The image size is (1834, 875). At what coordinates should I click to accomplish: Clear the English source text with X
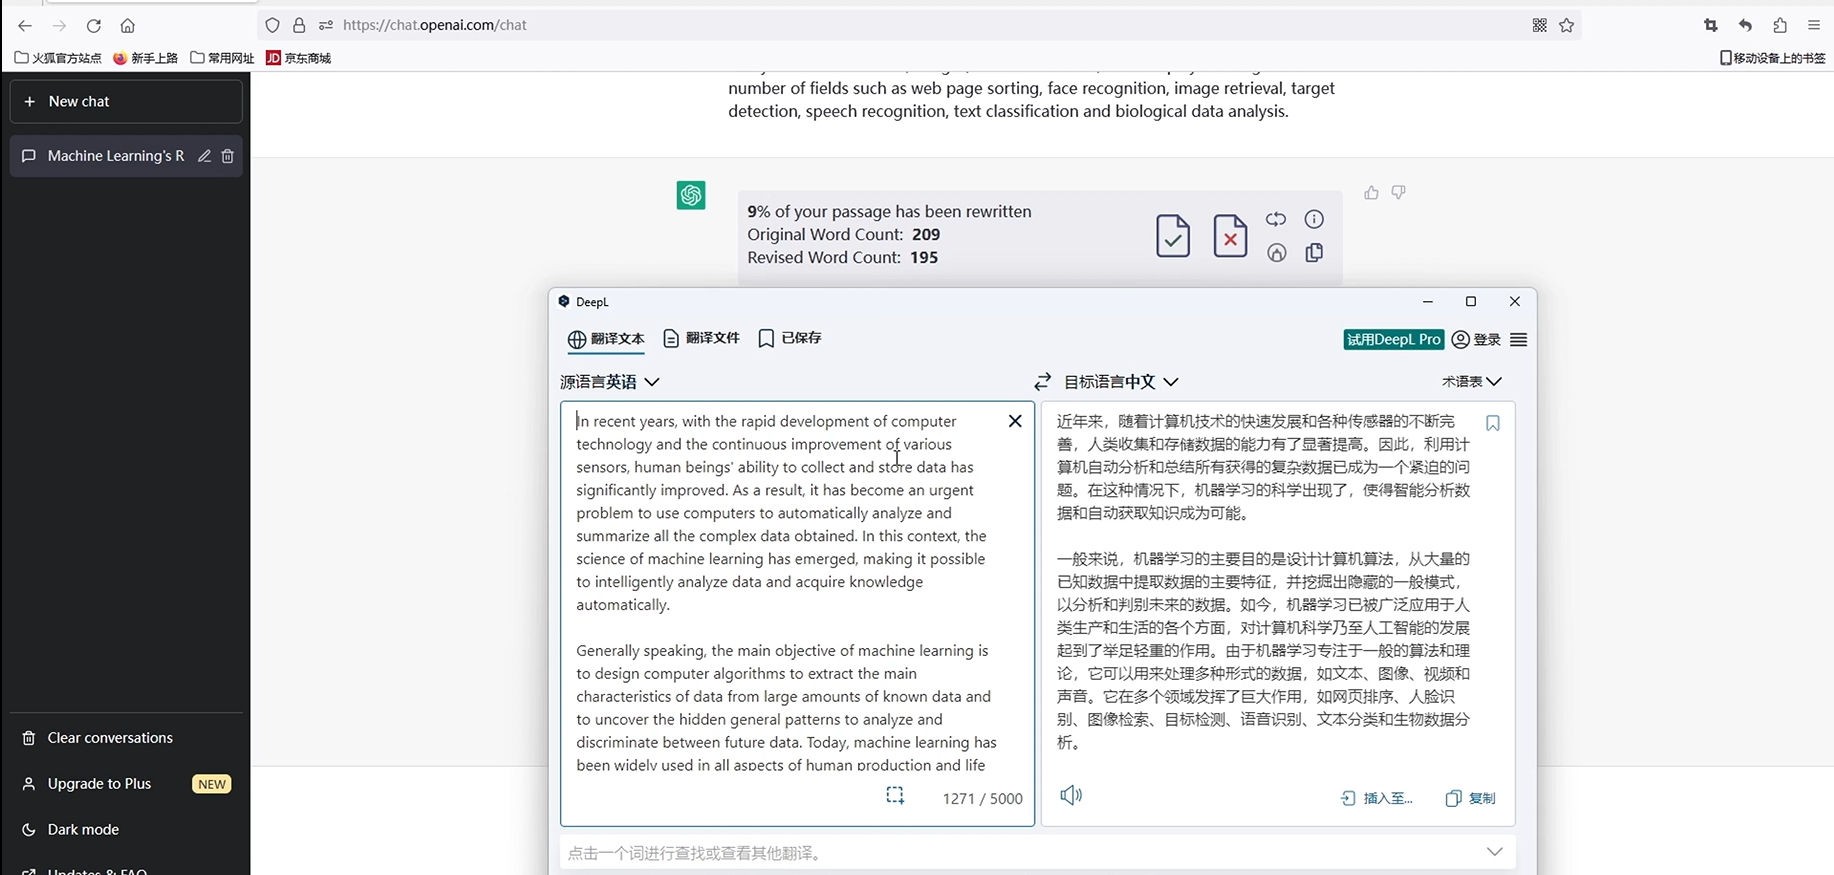1015,421
